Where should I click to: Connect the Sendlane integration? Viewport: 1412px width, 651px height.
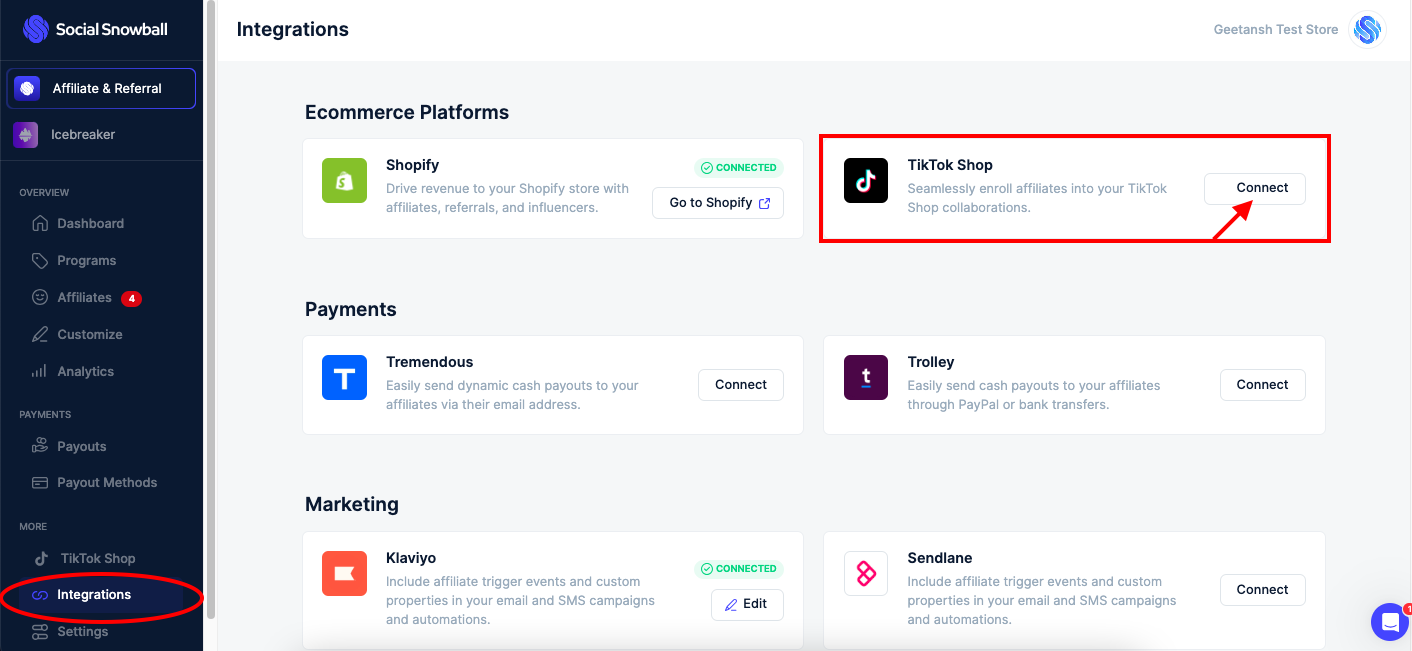pyautogui.click(x=1263, y=589)
